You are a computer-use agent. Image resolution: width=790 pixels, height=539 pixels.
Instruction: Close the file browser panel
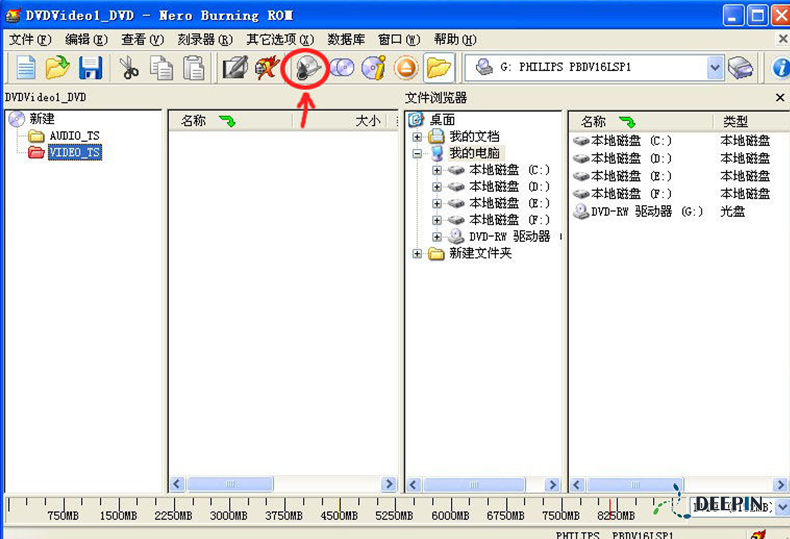780,98
